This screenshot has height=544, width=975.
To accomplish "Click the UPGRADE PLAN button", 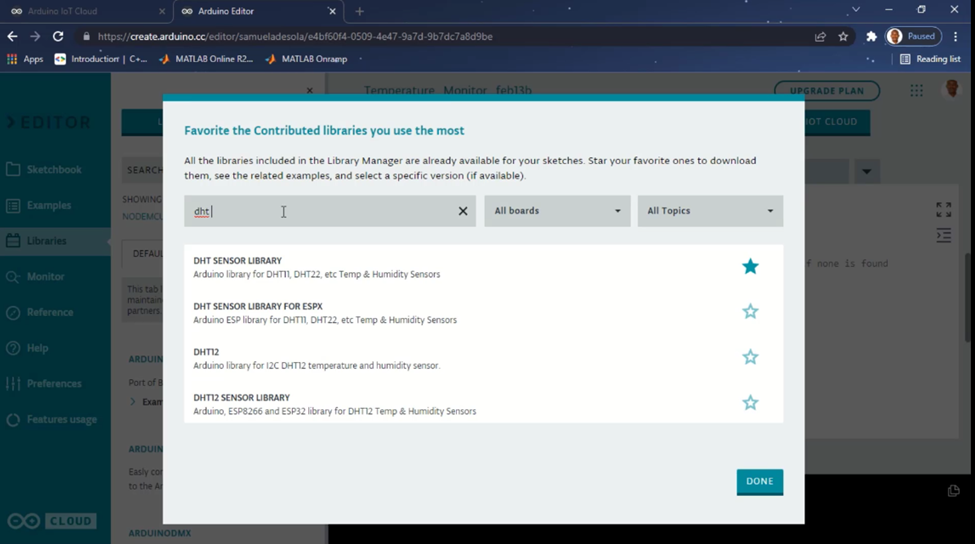I will tap(826, 91).
